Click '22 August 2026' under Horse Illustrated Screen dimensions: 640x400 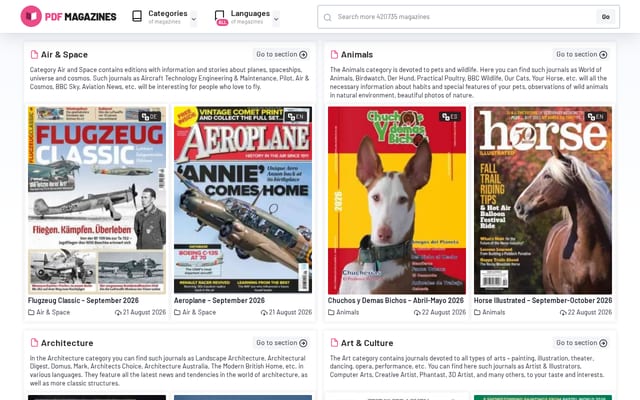tap(590, 312)
